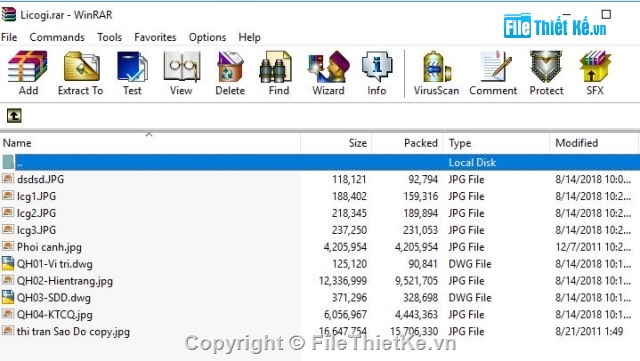The height and width of the screenshot is (361, 640).
Task: Select file name QH03-SDD.dwg
Action: (54, 298)
